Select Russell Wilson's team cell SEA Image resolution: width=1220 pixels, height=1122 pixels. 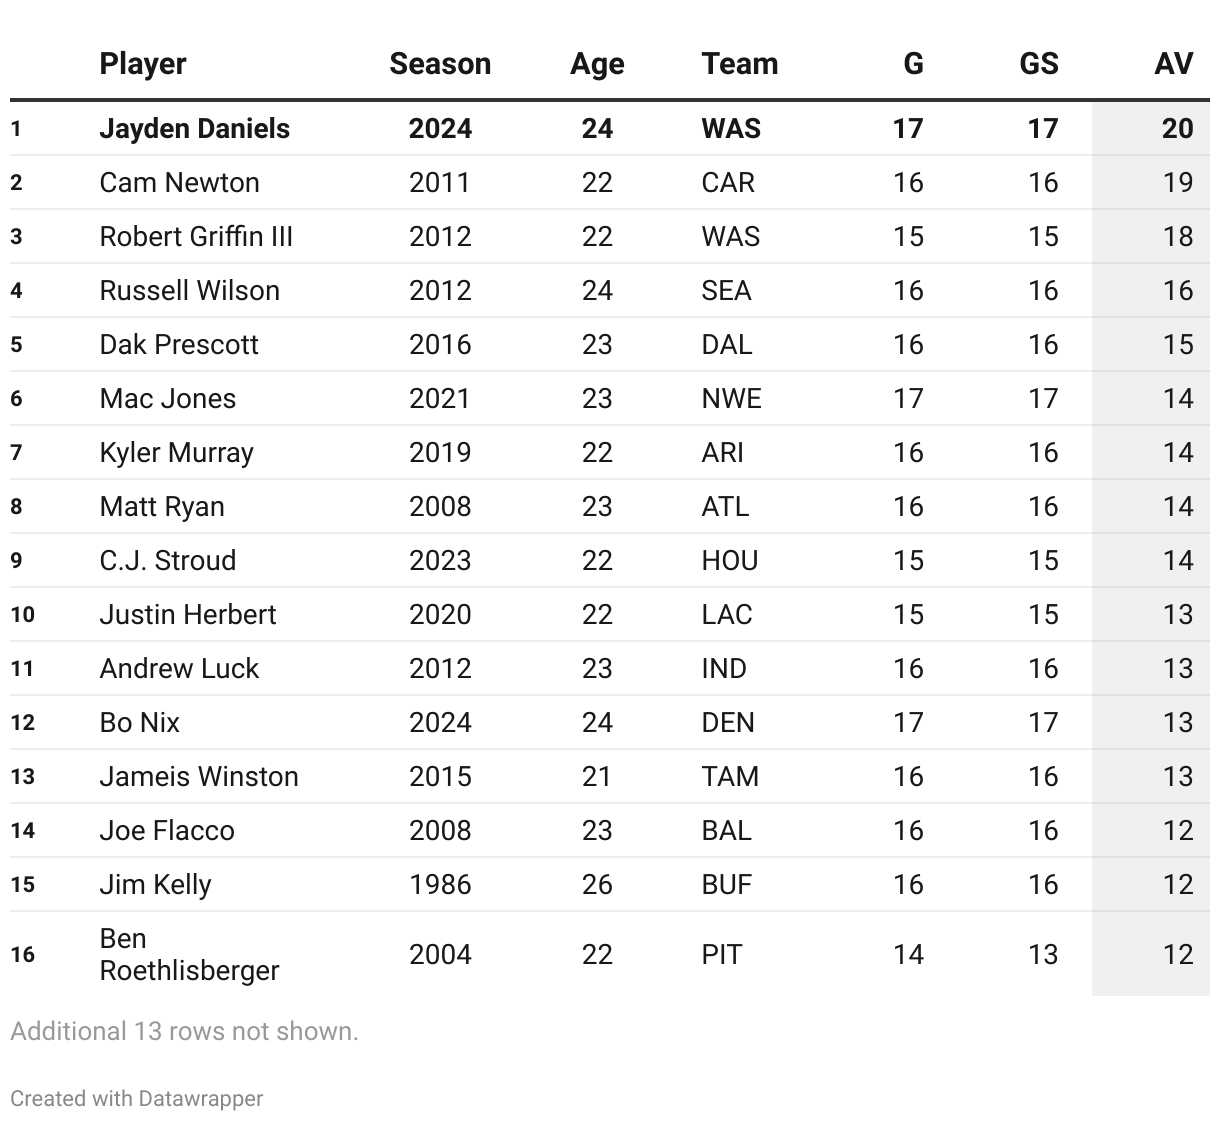pos(726,291)
